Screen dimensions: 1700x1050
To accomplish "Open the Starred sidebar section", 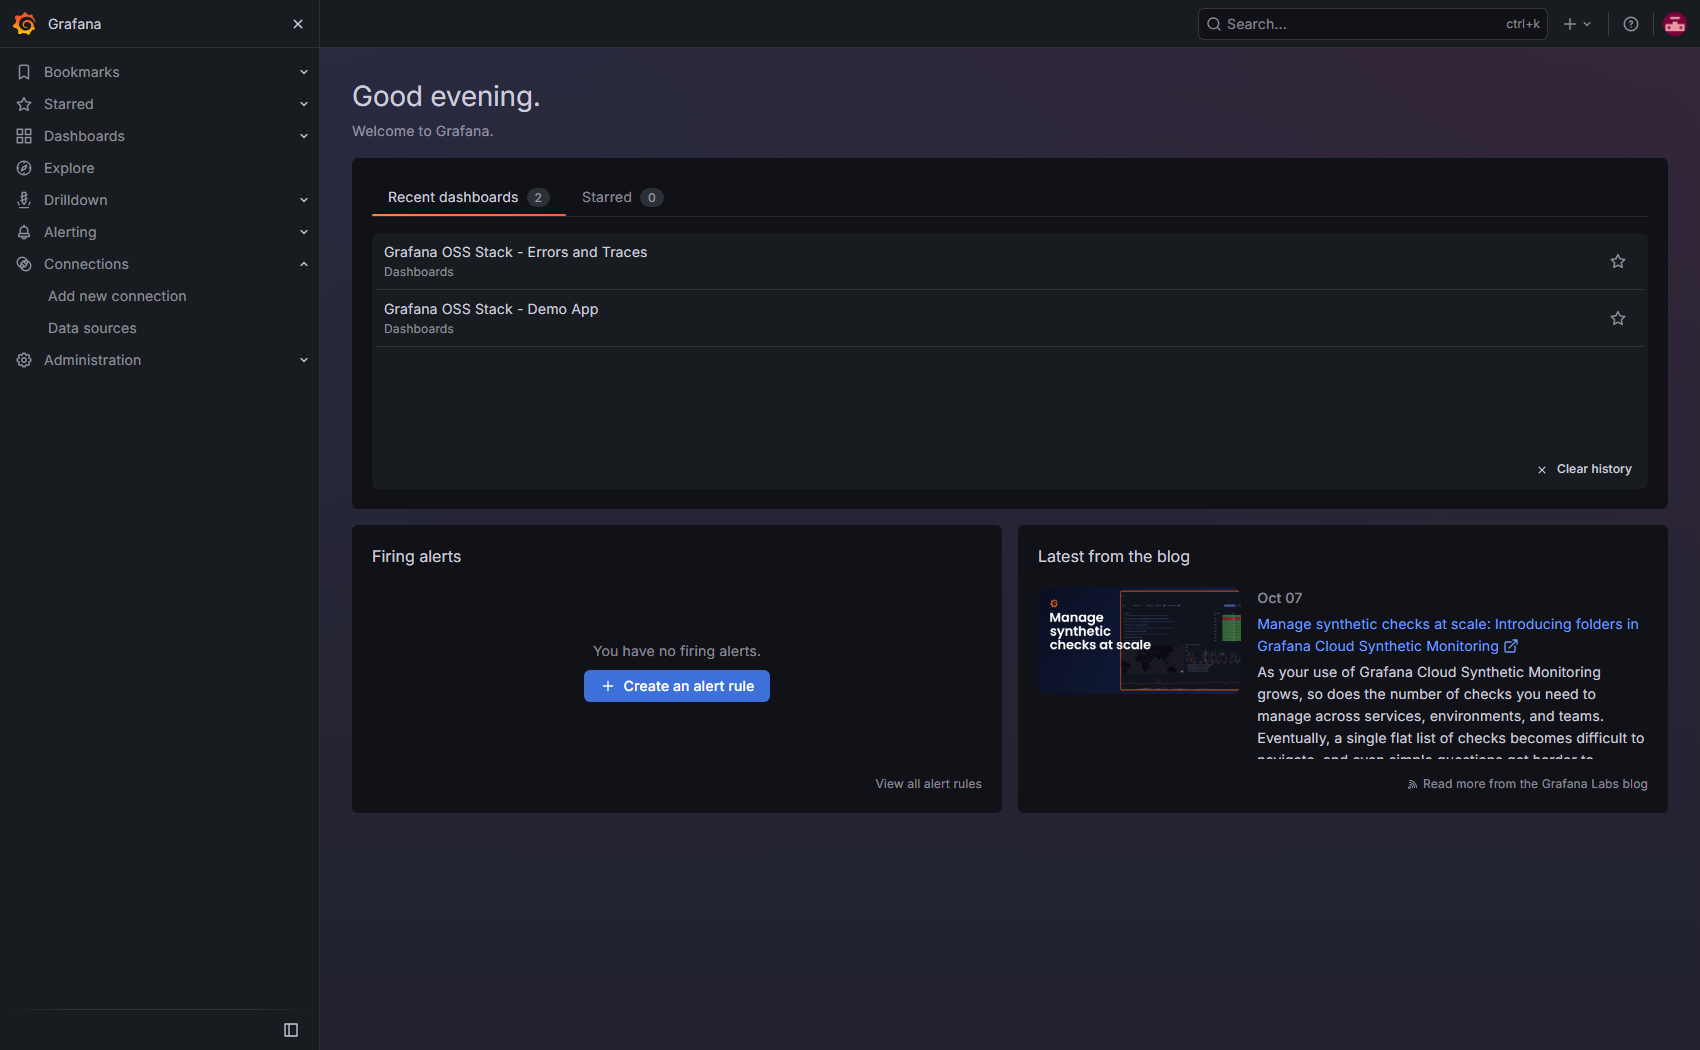I will tap(69, 104).
